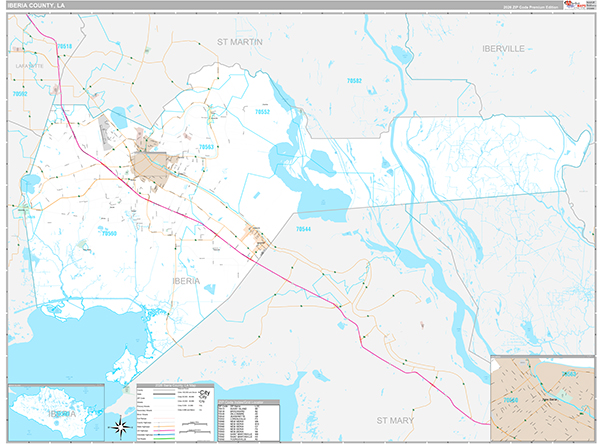Click the ZIP code 70563 label
The height and width of the screenshot is (444, 600).
coord(206,147)
